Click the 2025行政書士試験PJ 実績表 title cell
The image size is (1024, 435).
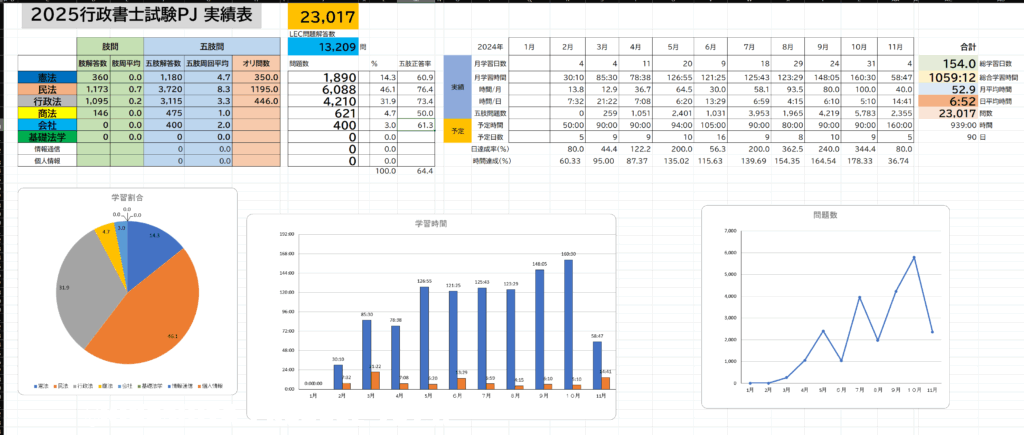[x=134, y=16]
